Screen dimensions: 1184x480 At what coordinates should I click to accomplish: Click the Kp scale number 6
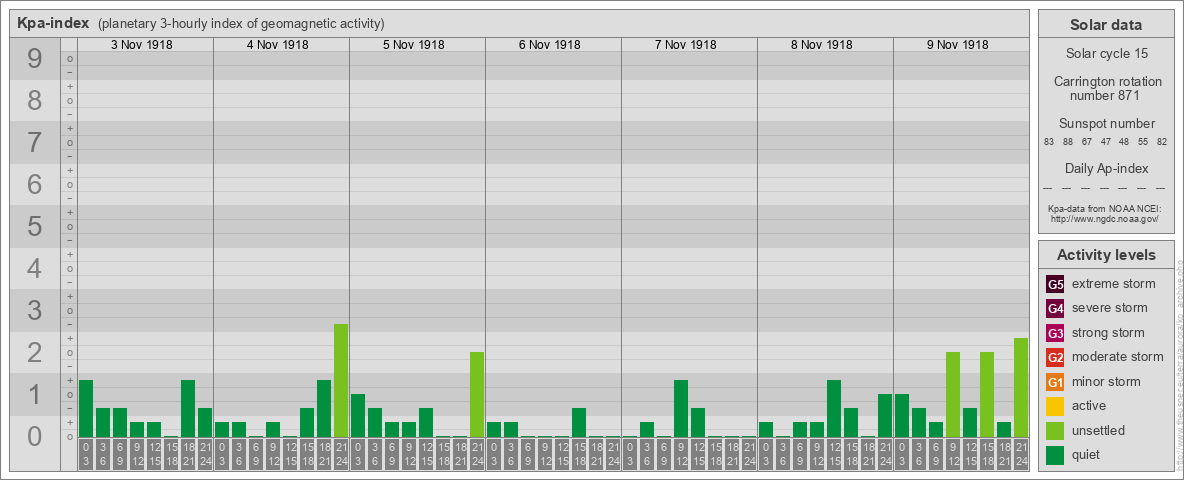[34, 185]
